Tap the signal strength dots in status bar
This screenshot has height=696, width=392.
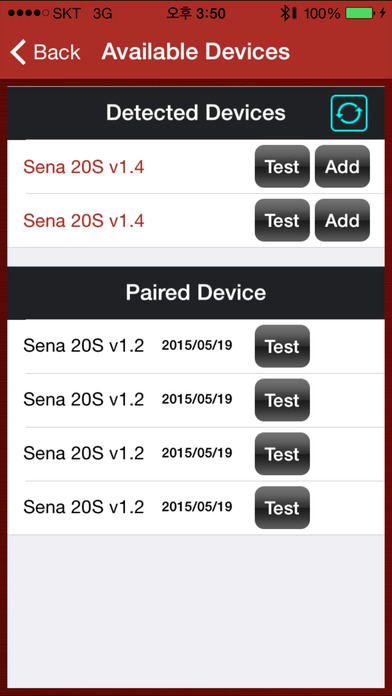[x=28, y=13]
